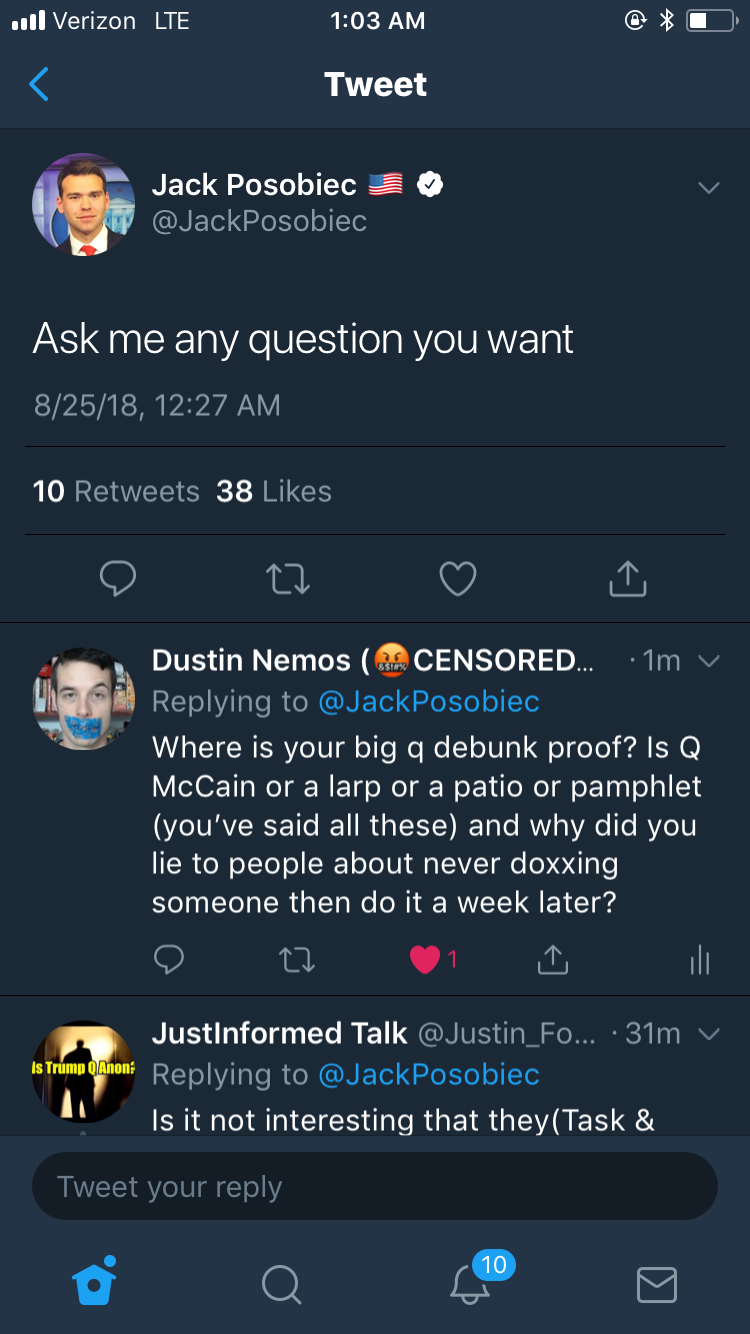Image resolution: width=750 pixels, height=1334 pixels.
Task: Go to the Home tab
Action: coord(95,1282)
